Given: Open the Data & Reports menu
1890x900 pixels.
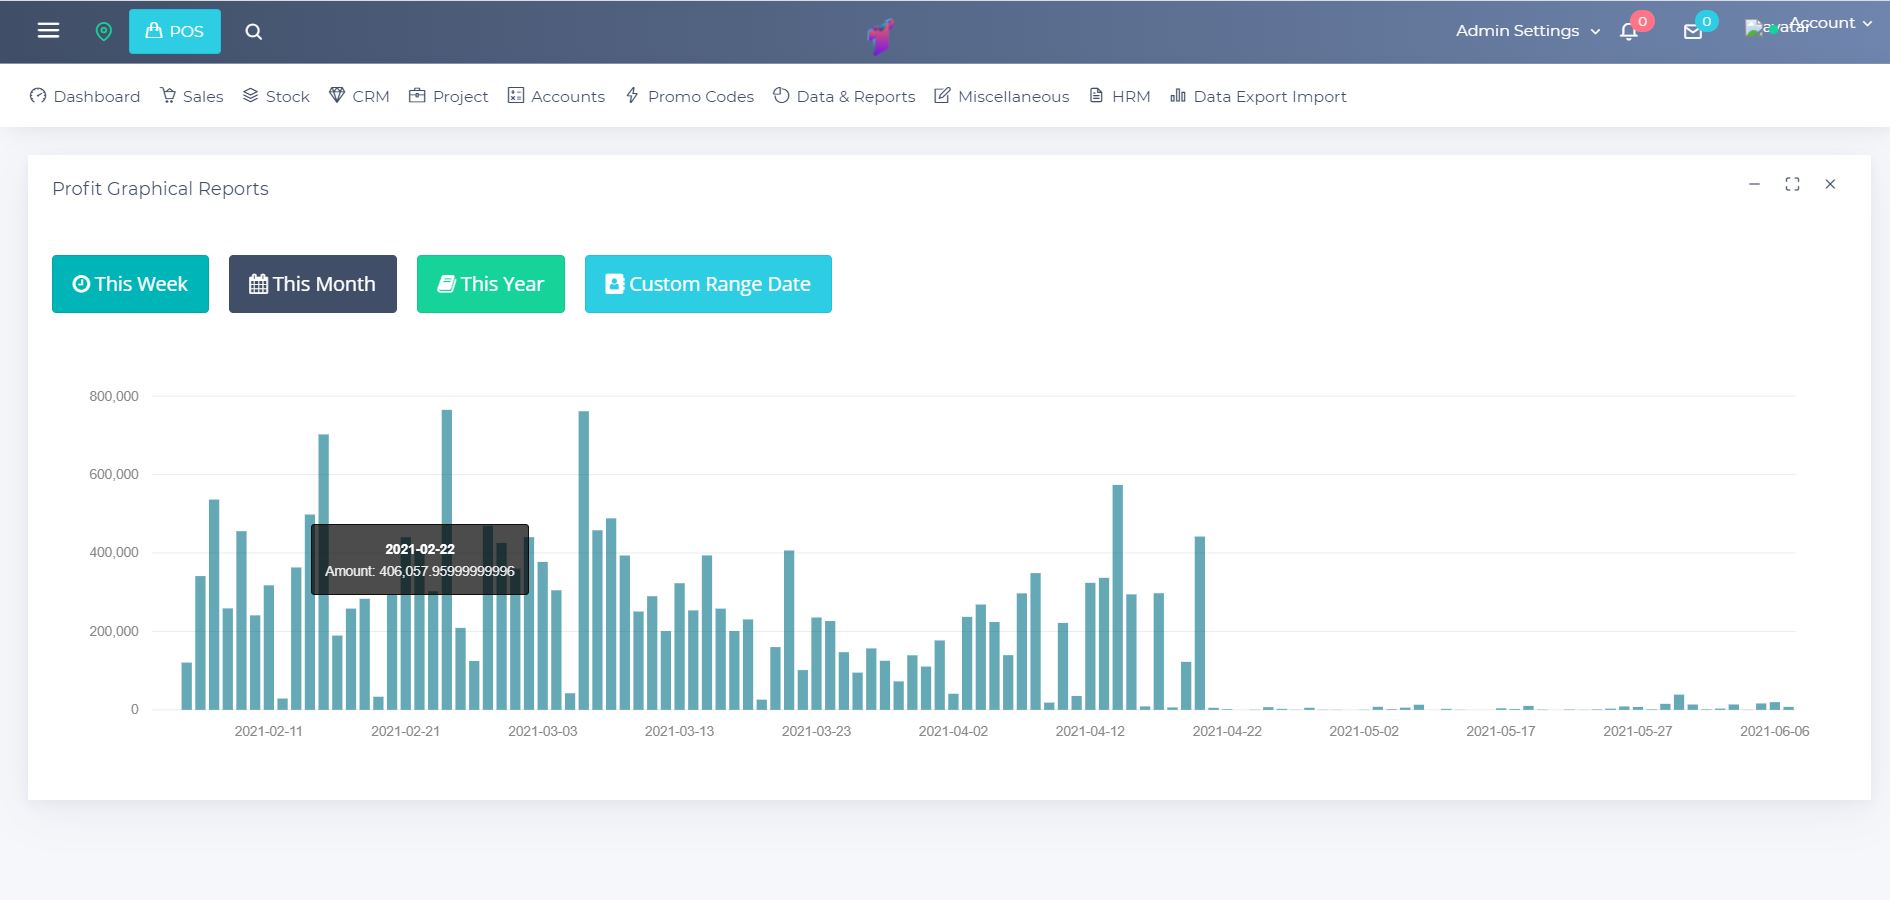Looking at the screenshot, I should tap(844, 96).
